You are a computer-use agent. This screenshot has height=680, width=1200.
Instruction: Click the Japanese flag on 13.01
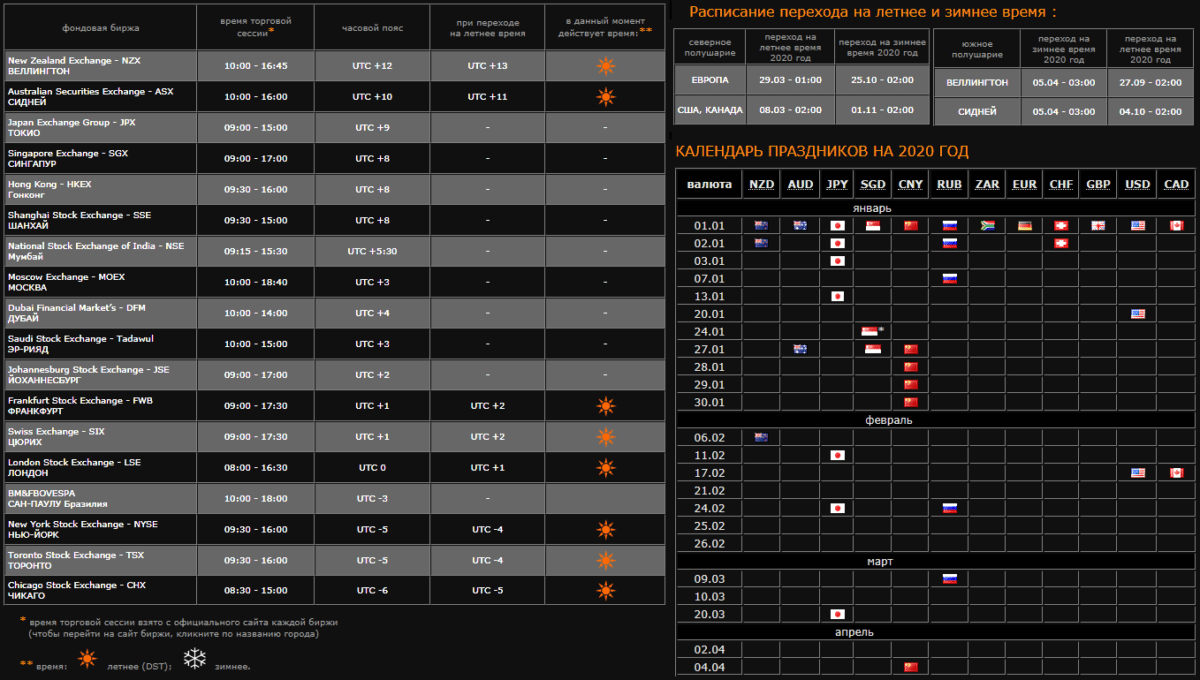pyautogui.click(x=837, y=296)
